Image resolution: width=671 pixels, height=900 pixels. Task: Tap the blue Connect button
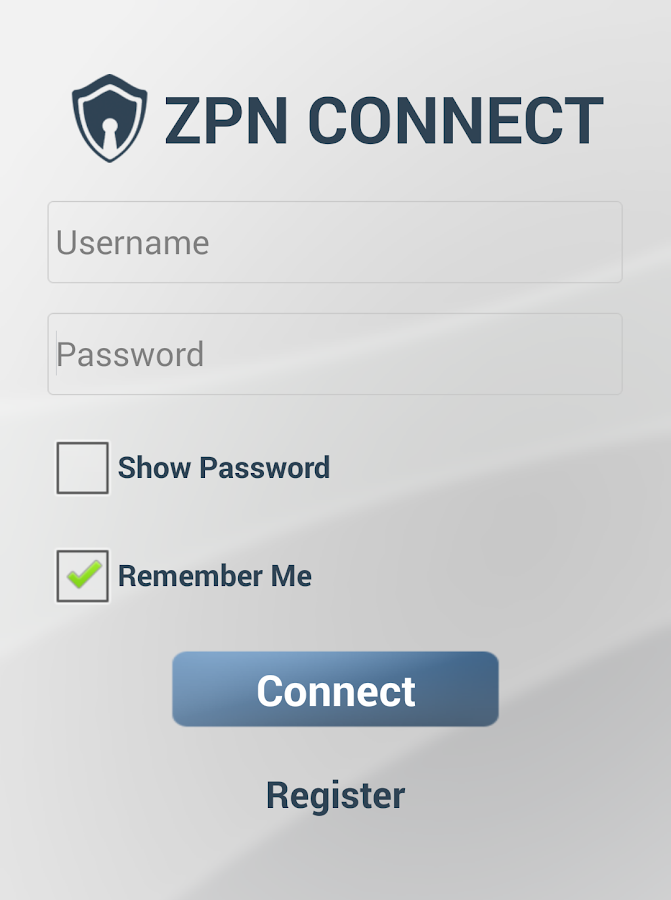[x=335, y=689]
